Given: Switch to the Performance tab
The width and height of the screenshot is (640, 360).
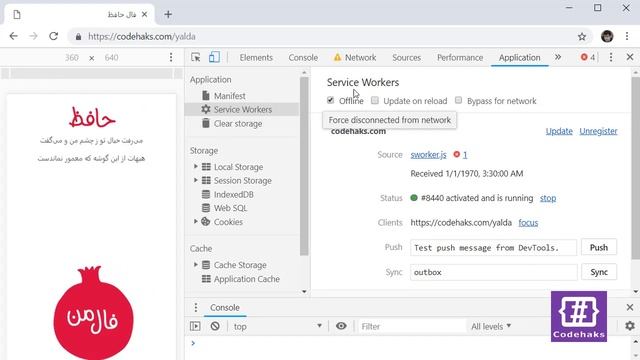Looking at the screenshot, I should coord(460,58).
